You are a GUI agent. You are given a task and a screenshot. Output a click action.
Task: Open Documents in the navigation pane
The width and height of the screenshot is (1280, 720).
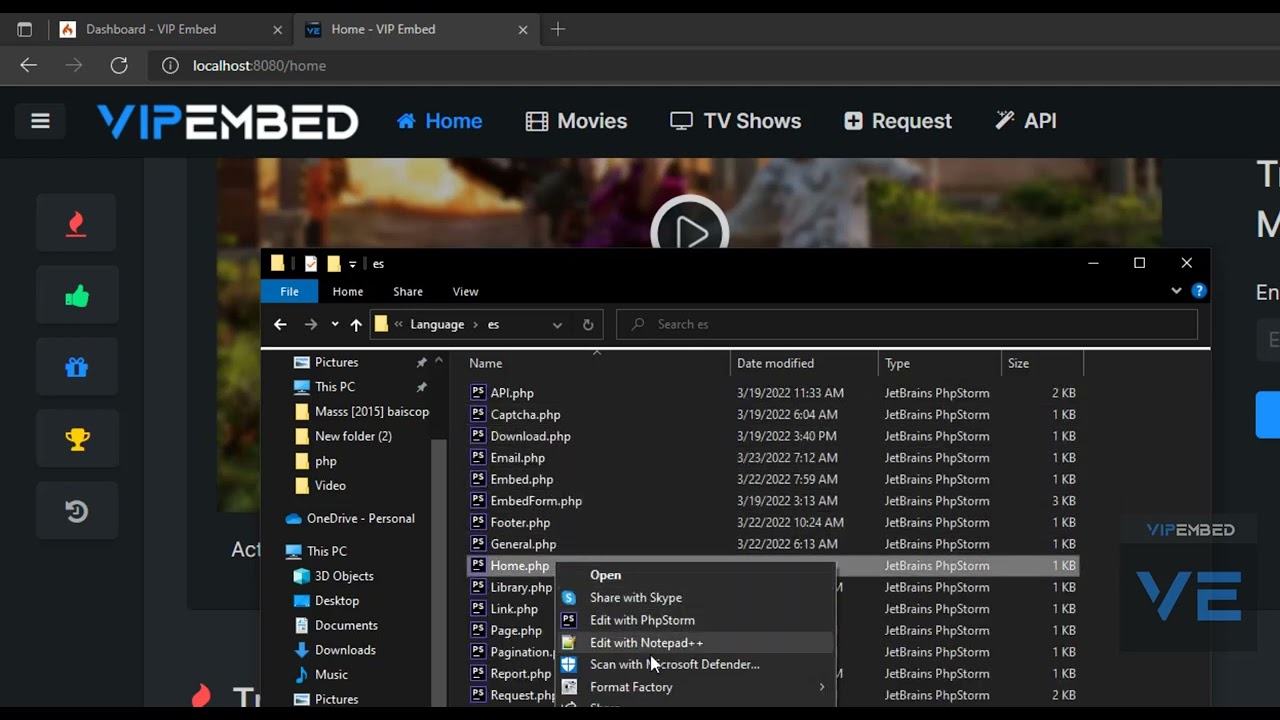click(x=346, y=625)
